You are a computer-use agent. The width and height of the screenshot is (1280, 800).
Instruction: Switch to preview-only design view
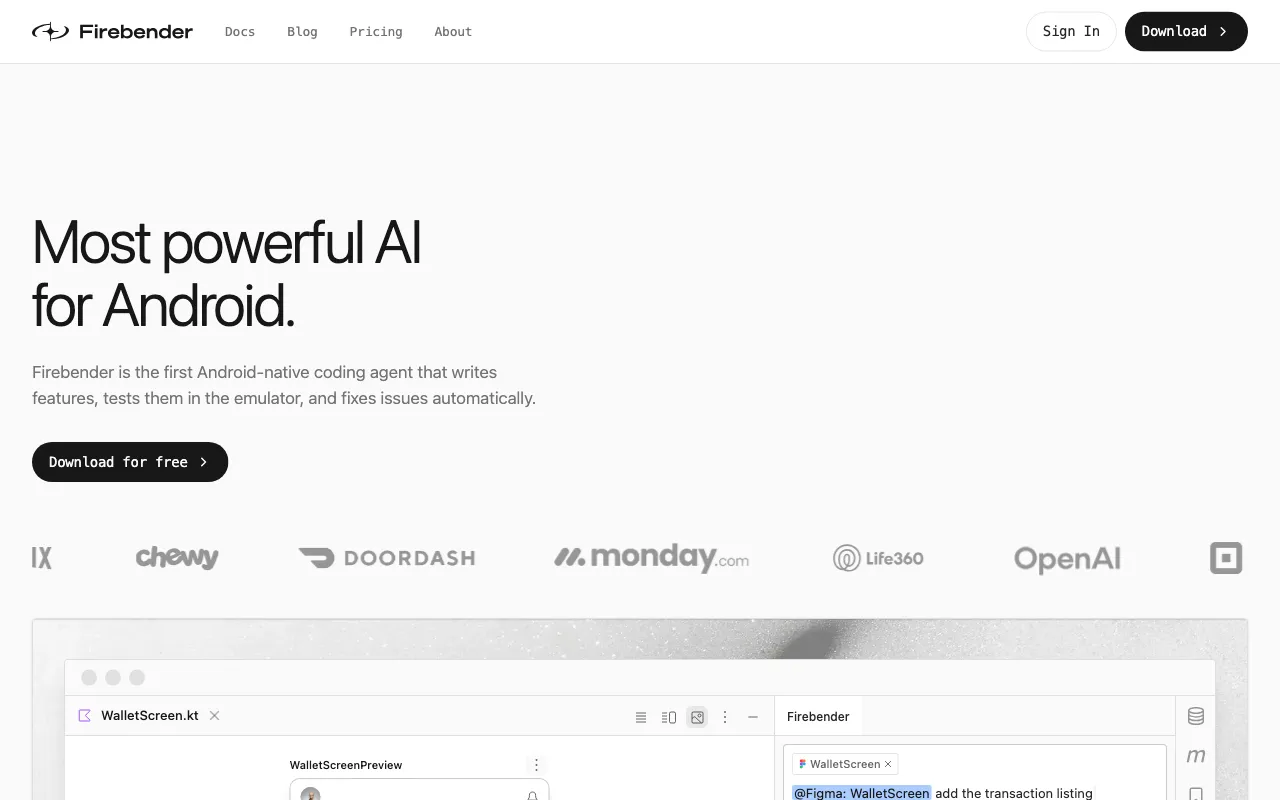click(697, 717)
